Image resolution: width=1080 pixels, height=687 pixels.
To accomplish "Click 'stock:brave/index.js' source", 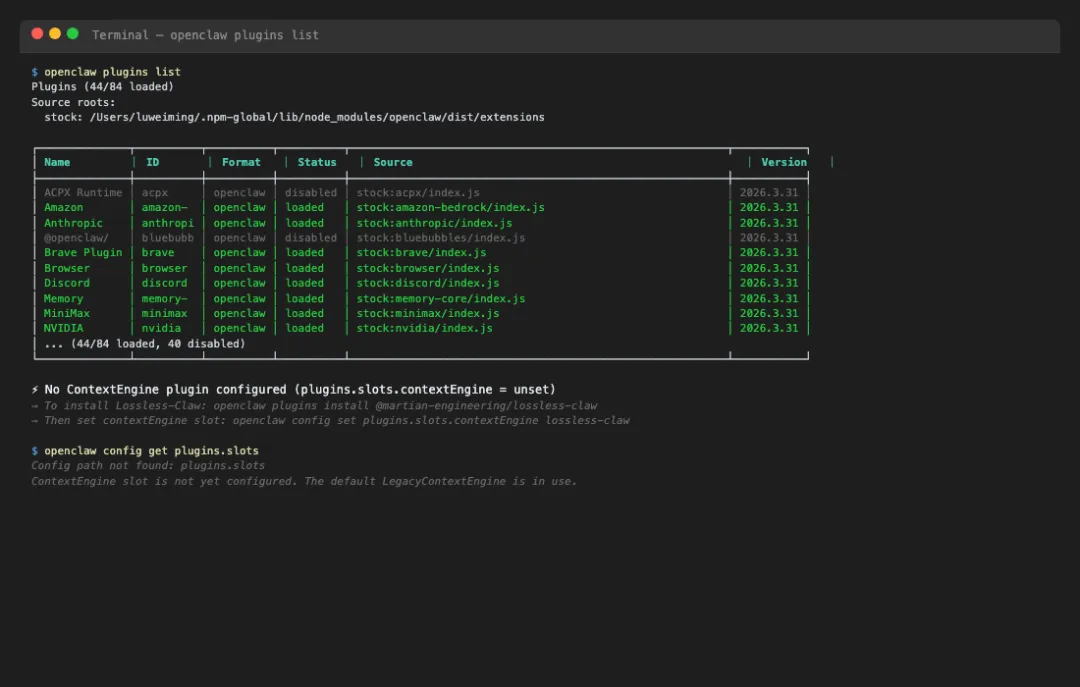I will (421, 253).
